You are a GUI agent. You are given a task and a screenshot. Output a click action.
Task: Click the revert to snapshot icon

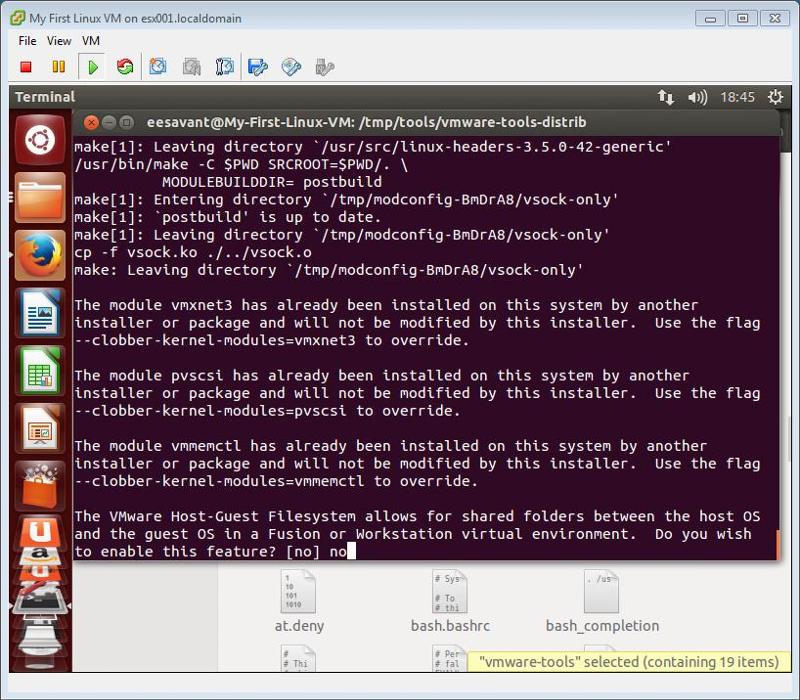[191, 66]
